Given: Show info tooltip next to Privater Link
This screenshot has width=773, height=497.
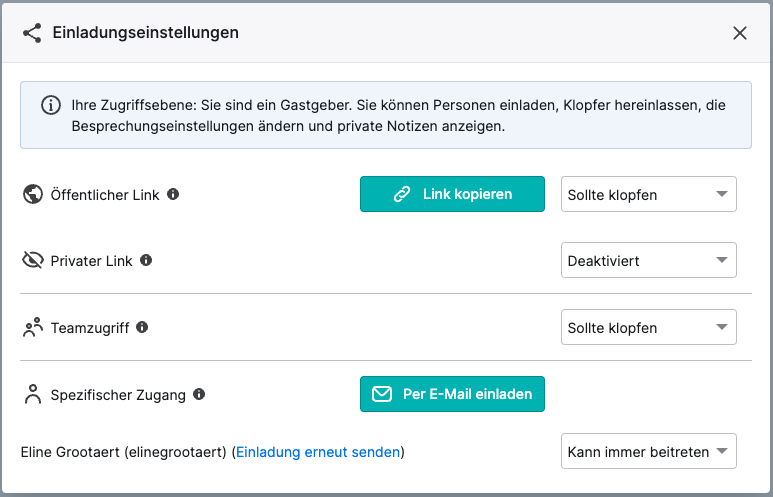Looking at the screenshot, I should pyautogui.click(x=146, y=260).
